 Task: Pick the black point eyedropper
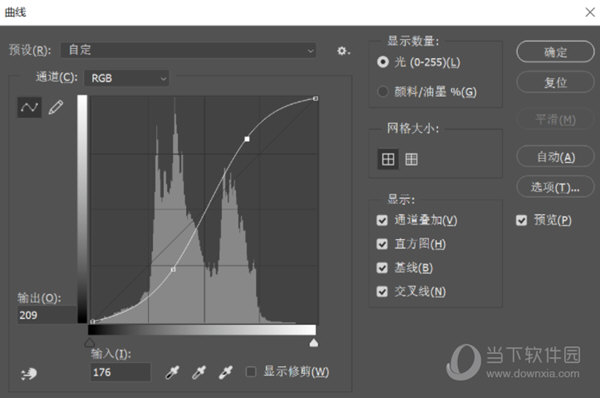pyautogui.click(x=172, y=372)
